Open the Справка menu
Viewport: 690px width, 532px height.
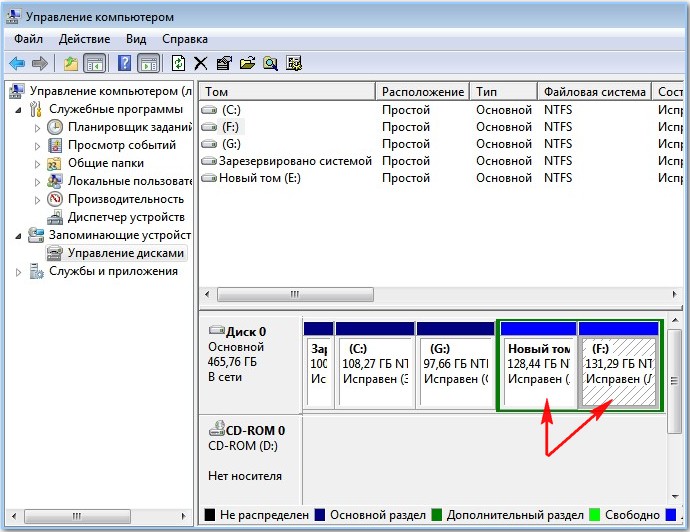184,39
